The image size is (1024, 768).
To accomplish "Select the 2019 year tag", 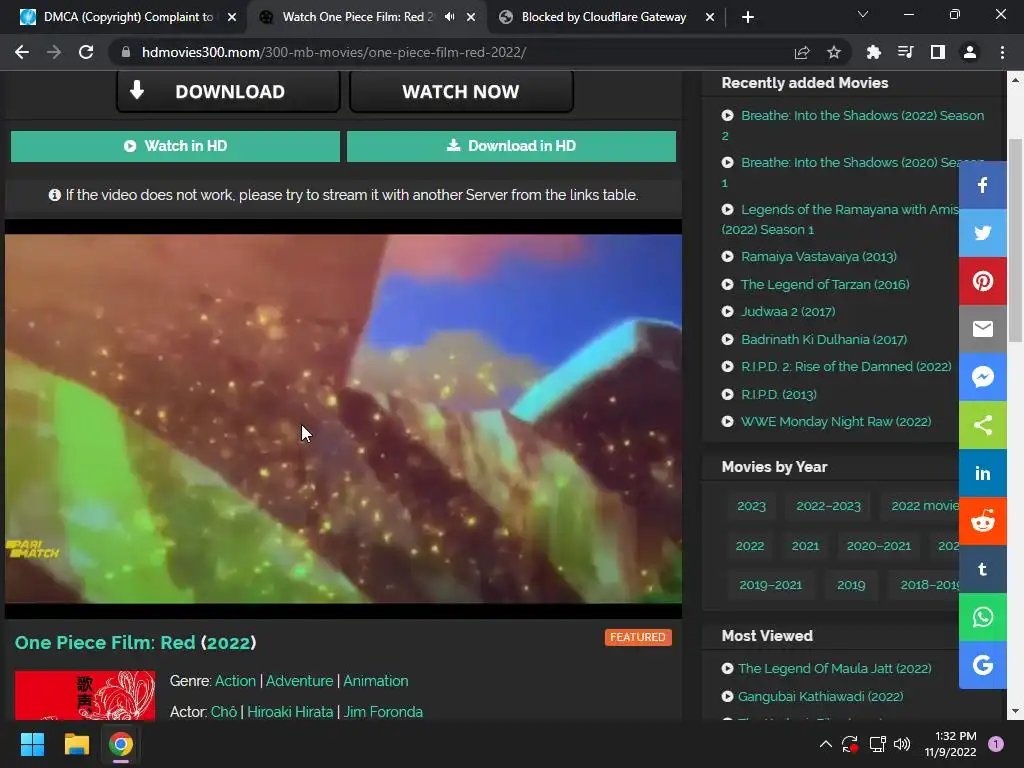I will [851, 584].
